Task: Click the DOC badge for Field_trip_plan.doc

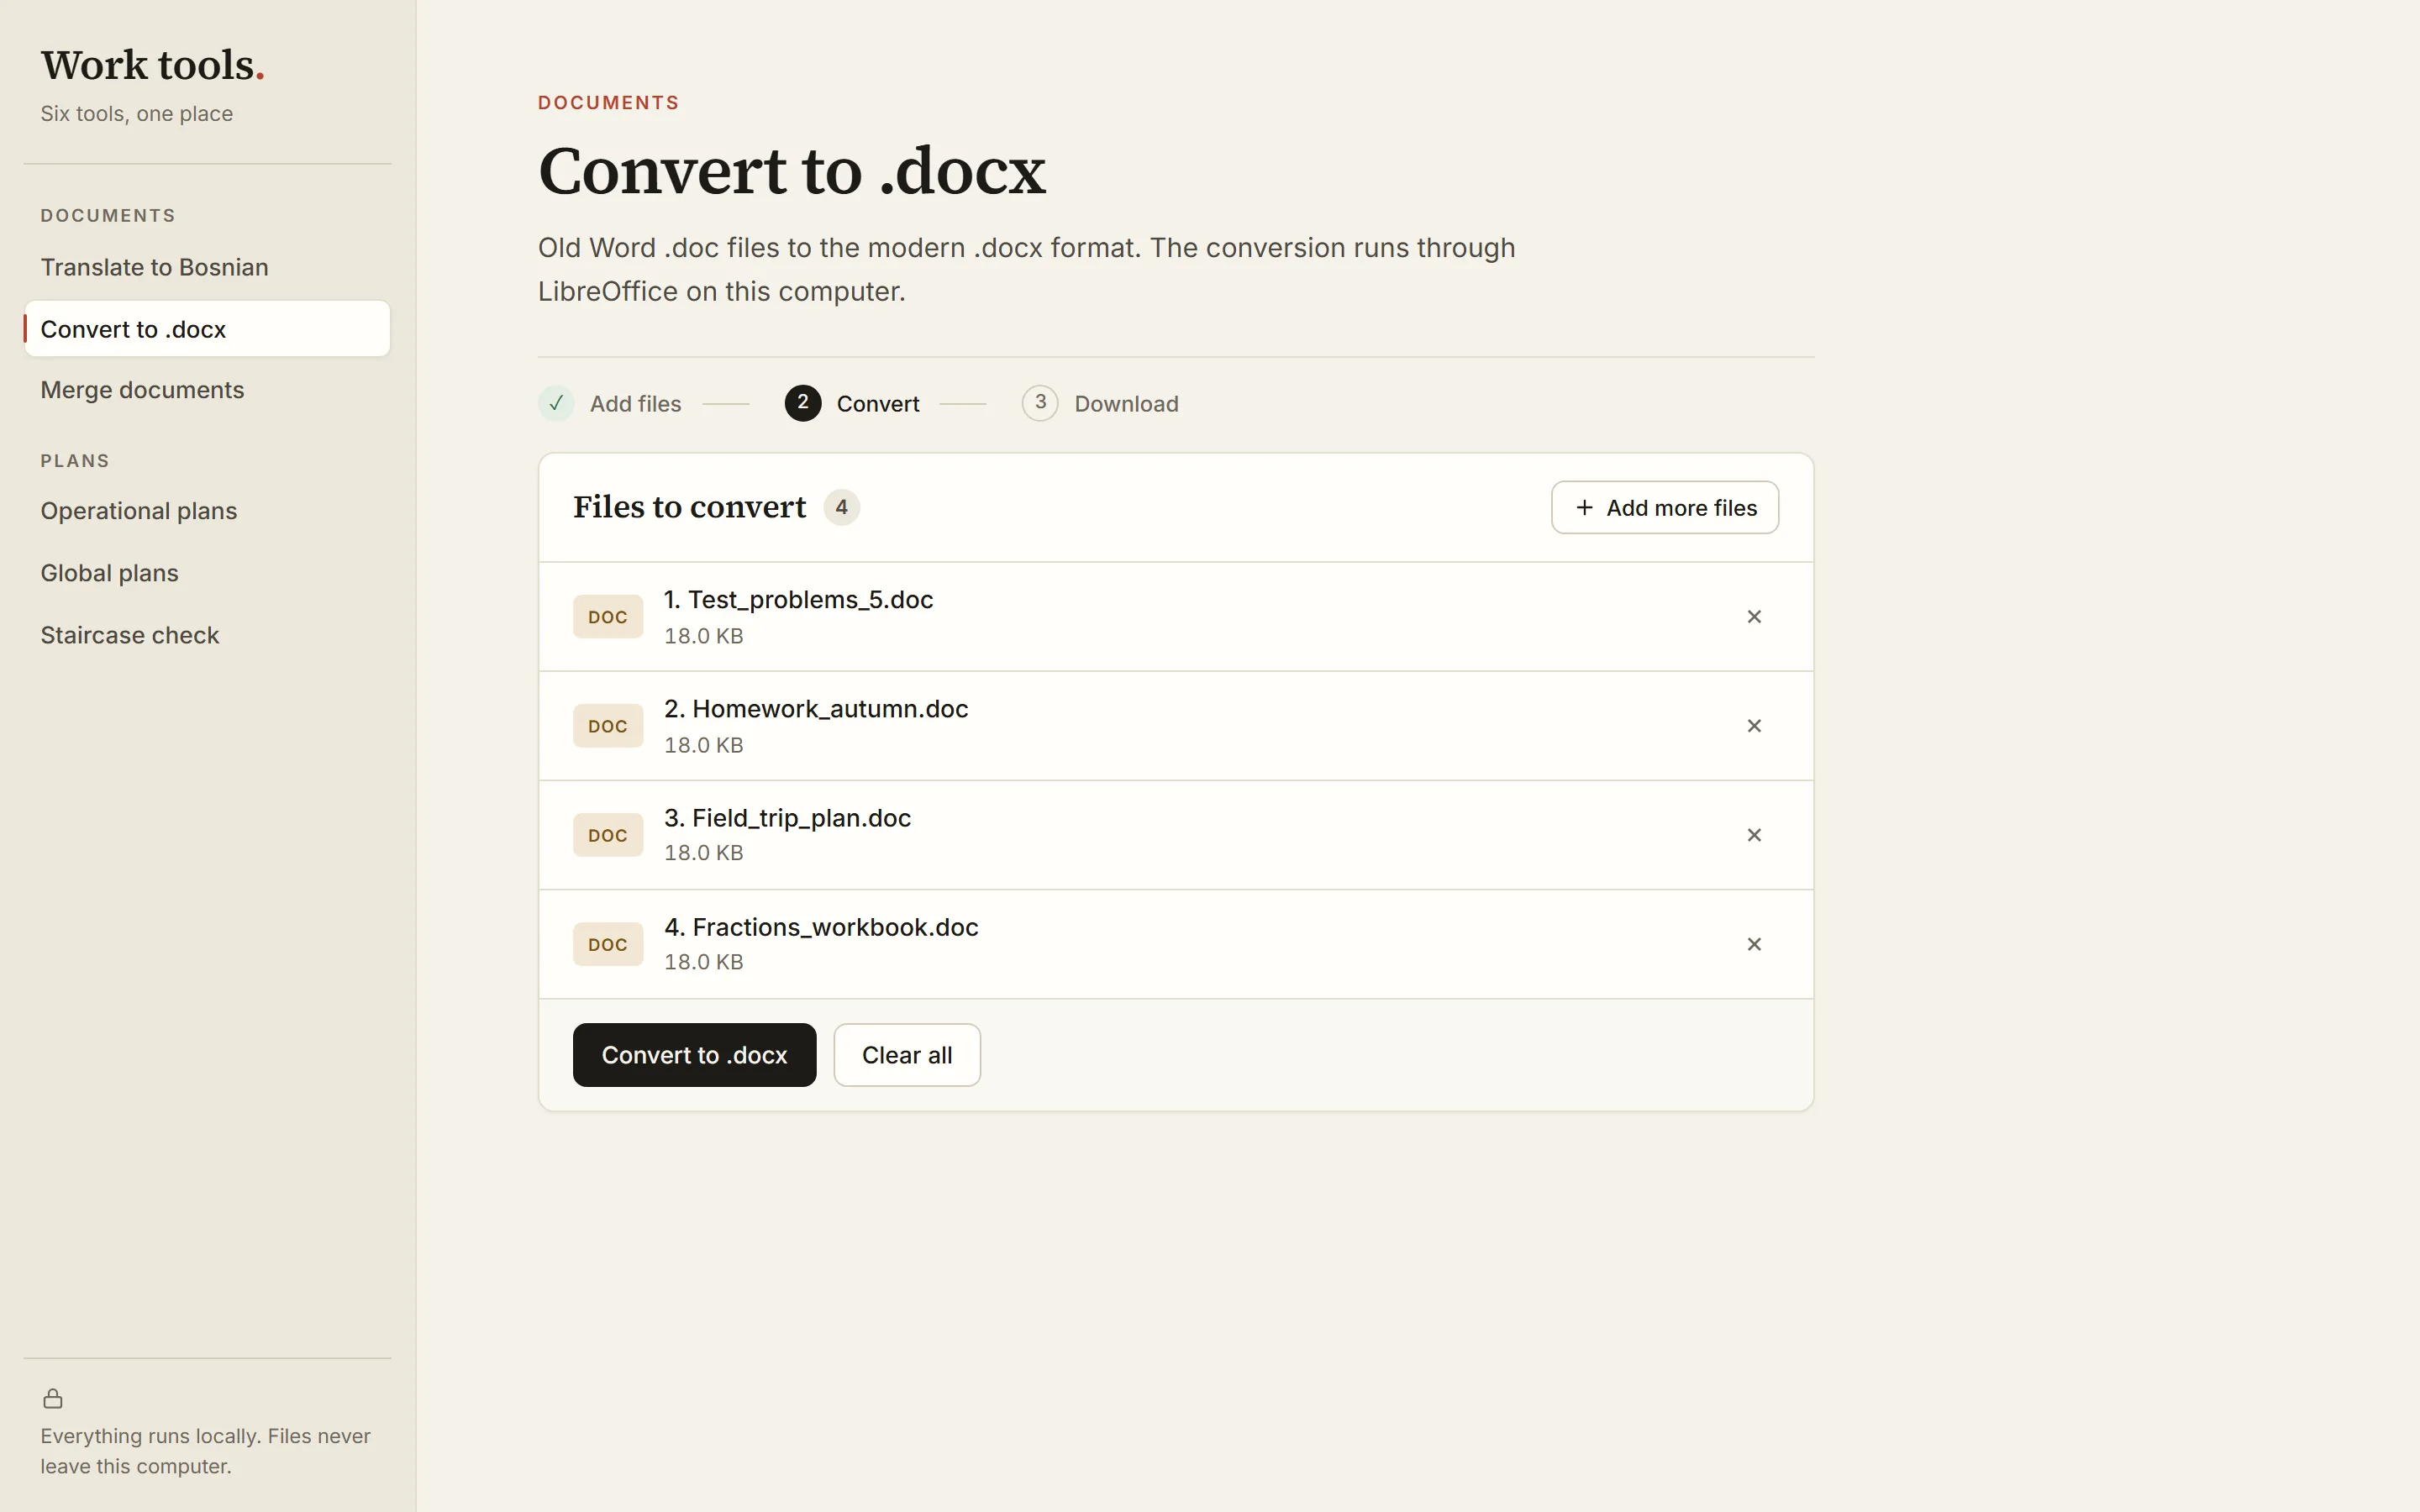Action: point(608,835)
